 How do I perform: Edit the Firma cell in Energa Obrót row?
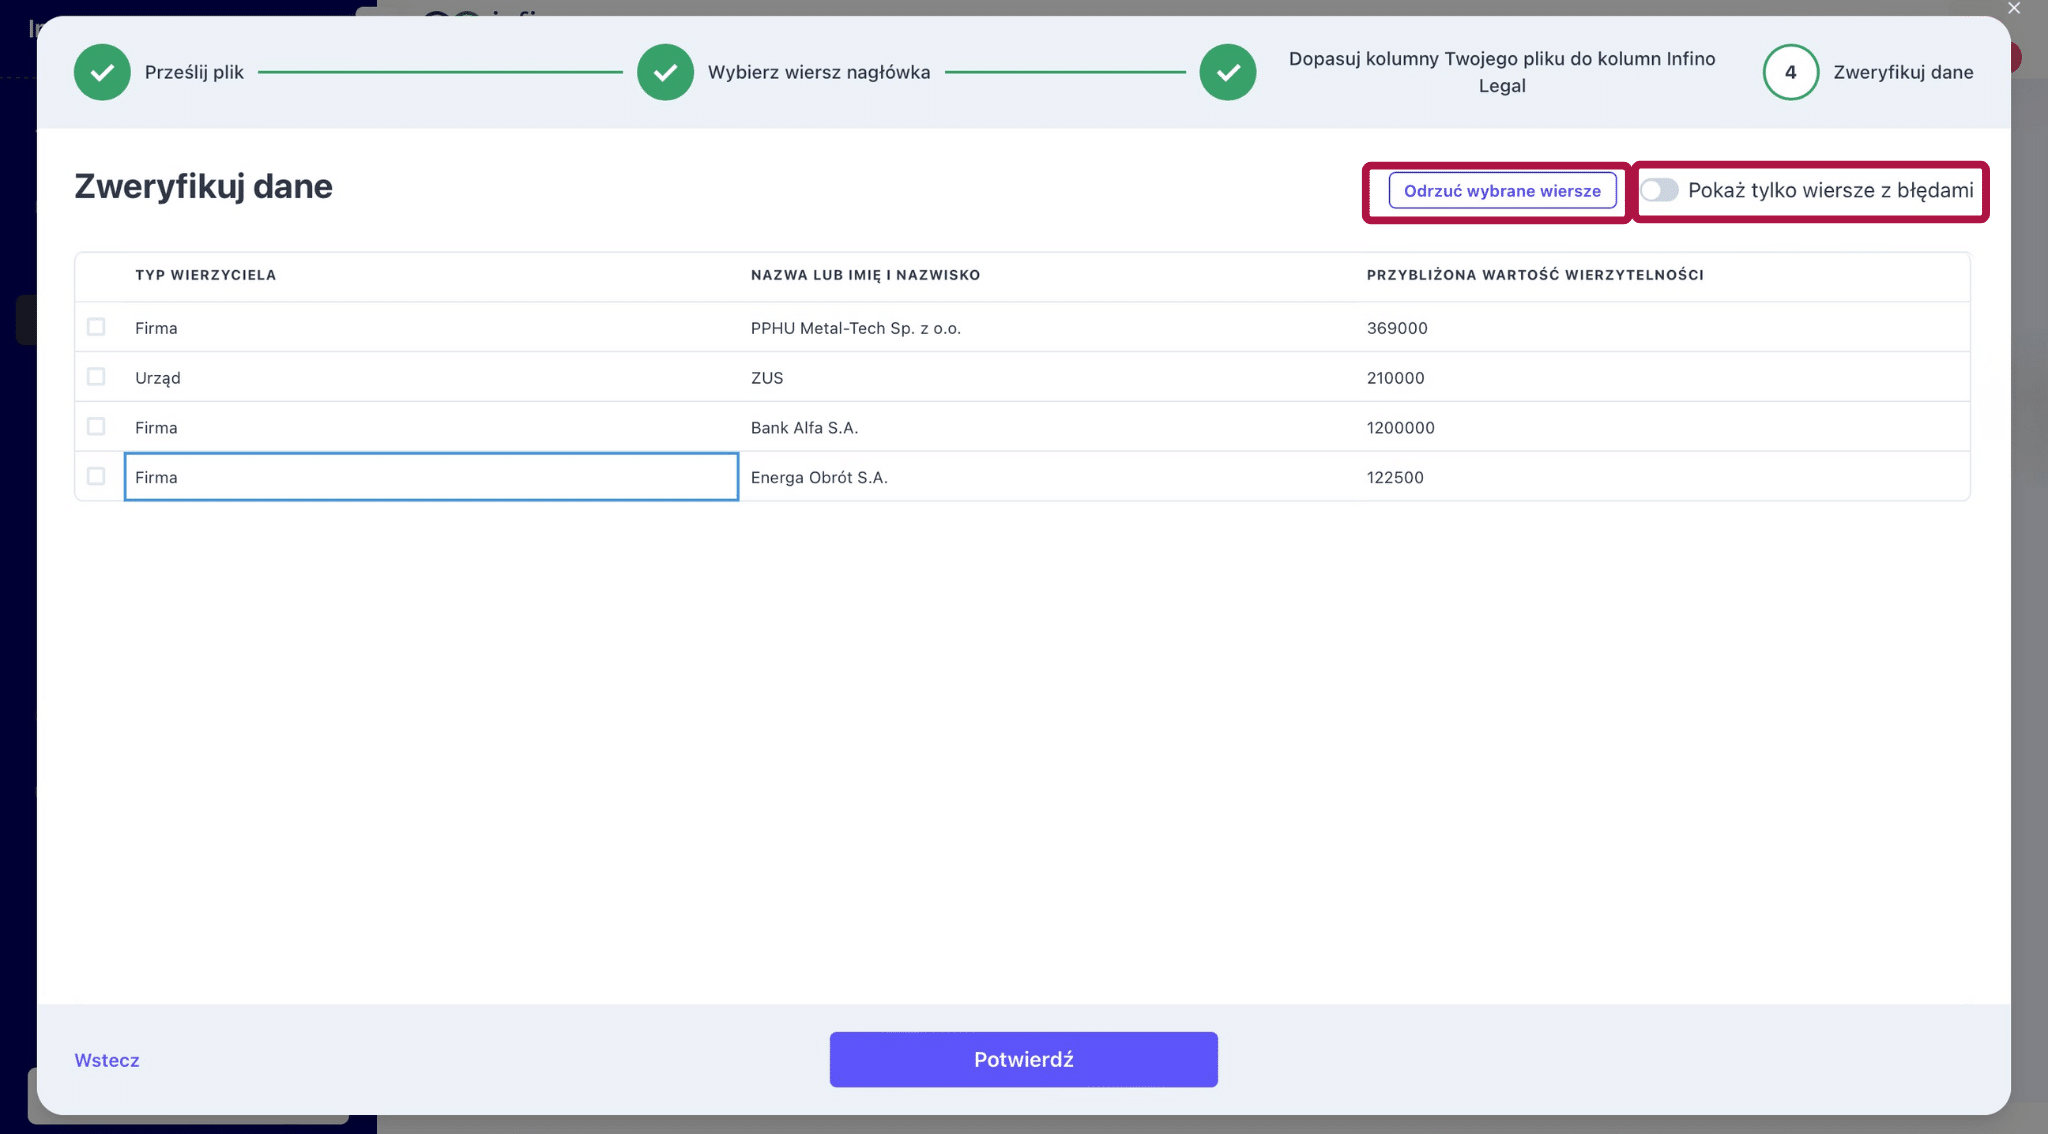(x=431, y=477)
